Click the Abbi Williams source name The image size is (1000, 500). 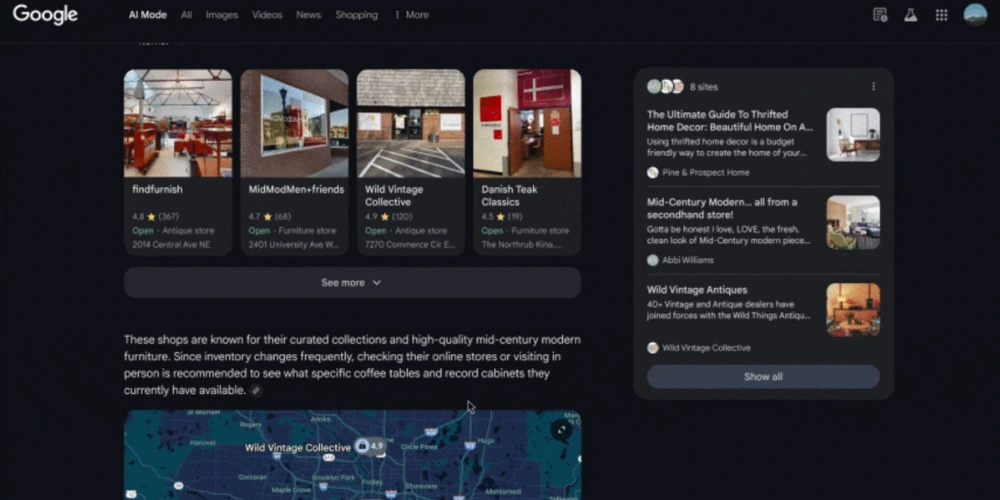[x=688, y=260]
